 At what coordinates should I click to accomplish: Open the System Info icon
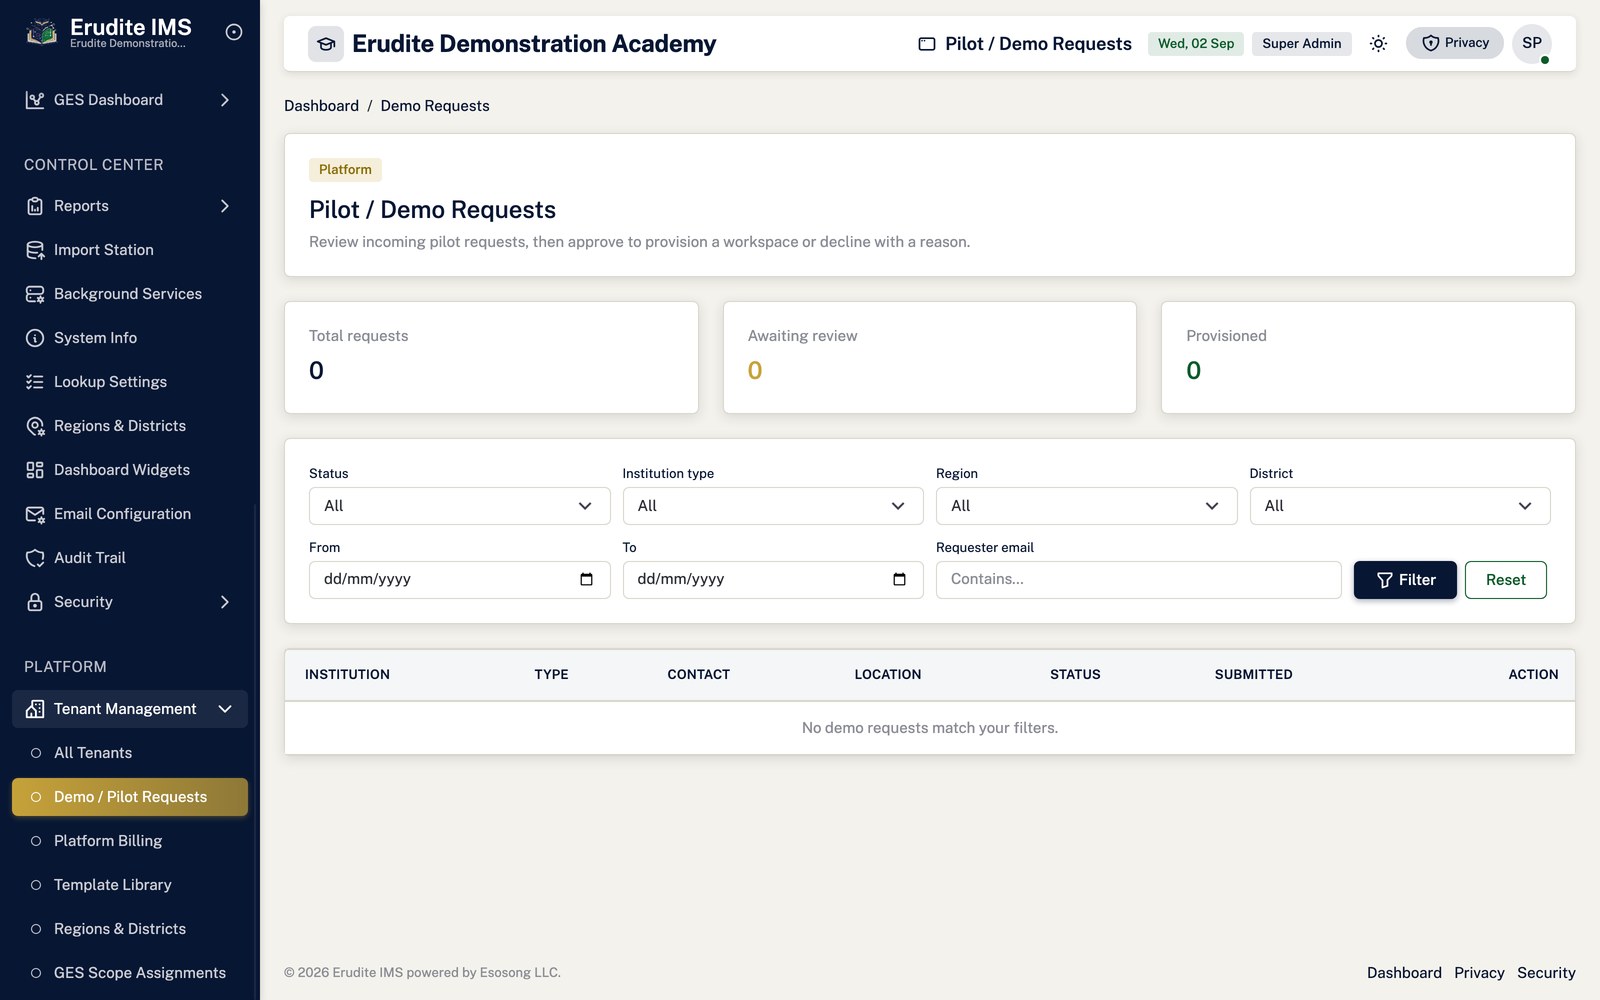pyautogui.click(x=35, y=338)
